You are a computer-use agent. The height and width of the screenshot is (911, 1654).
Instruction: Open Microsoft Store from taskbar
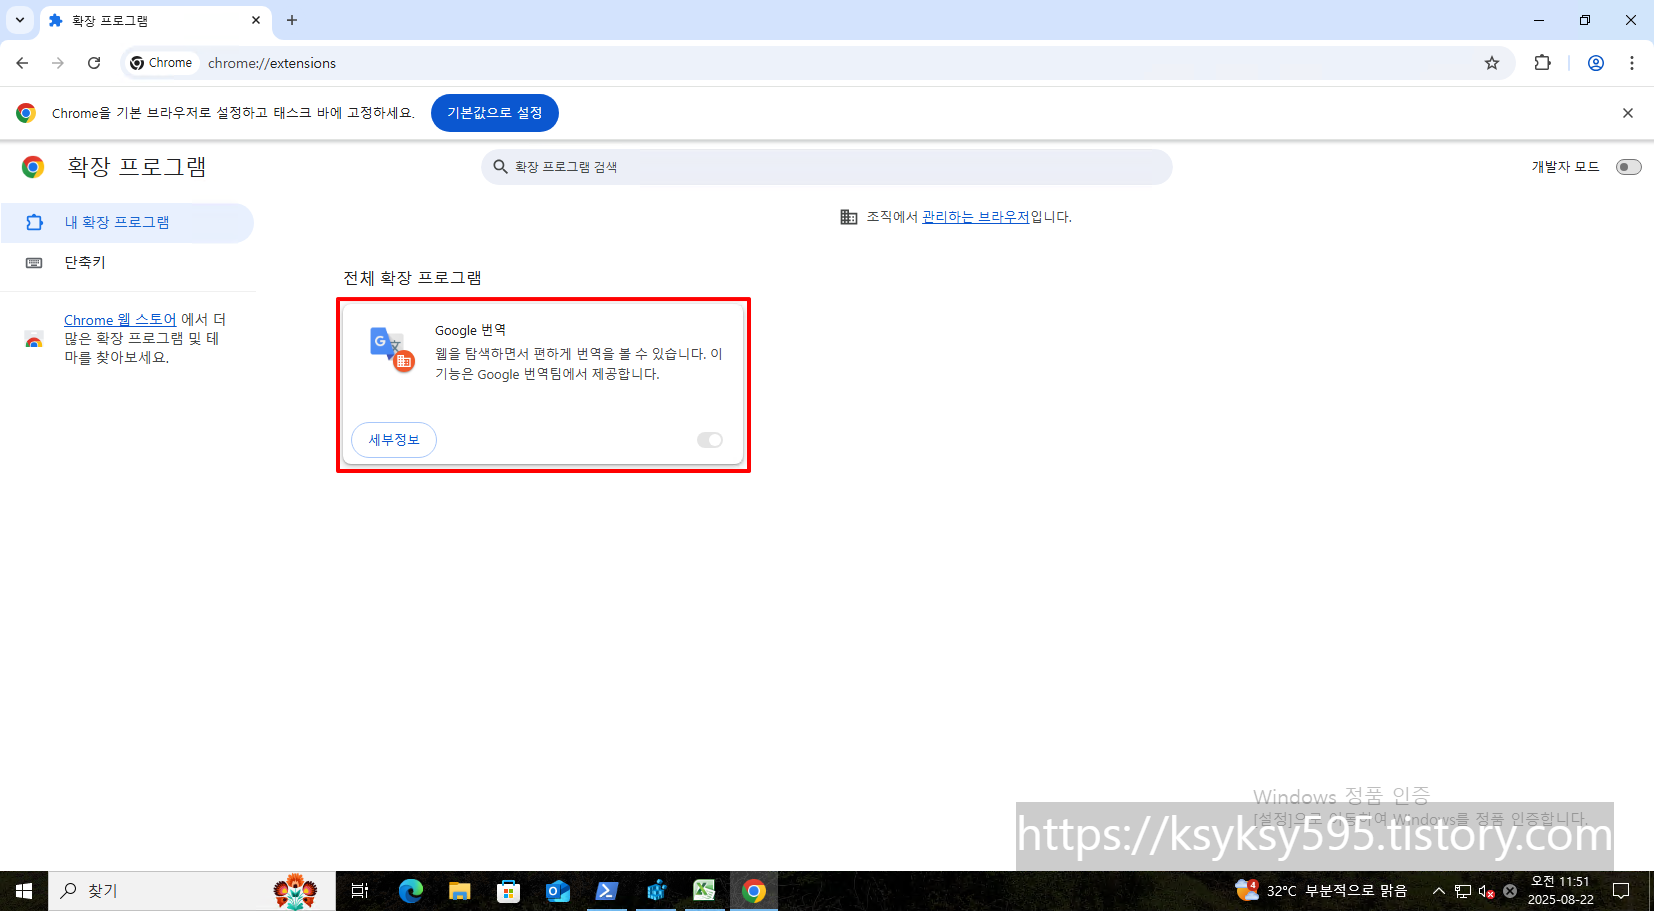508,891
